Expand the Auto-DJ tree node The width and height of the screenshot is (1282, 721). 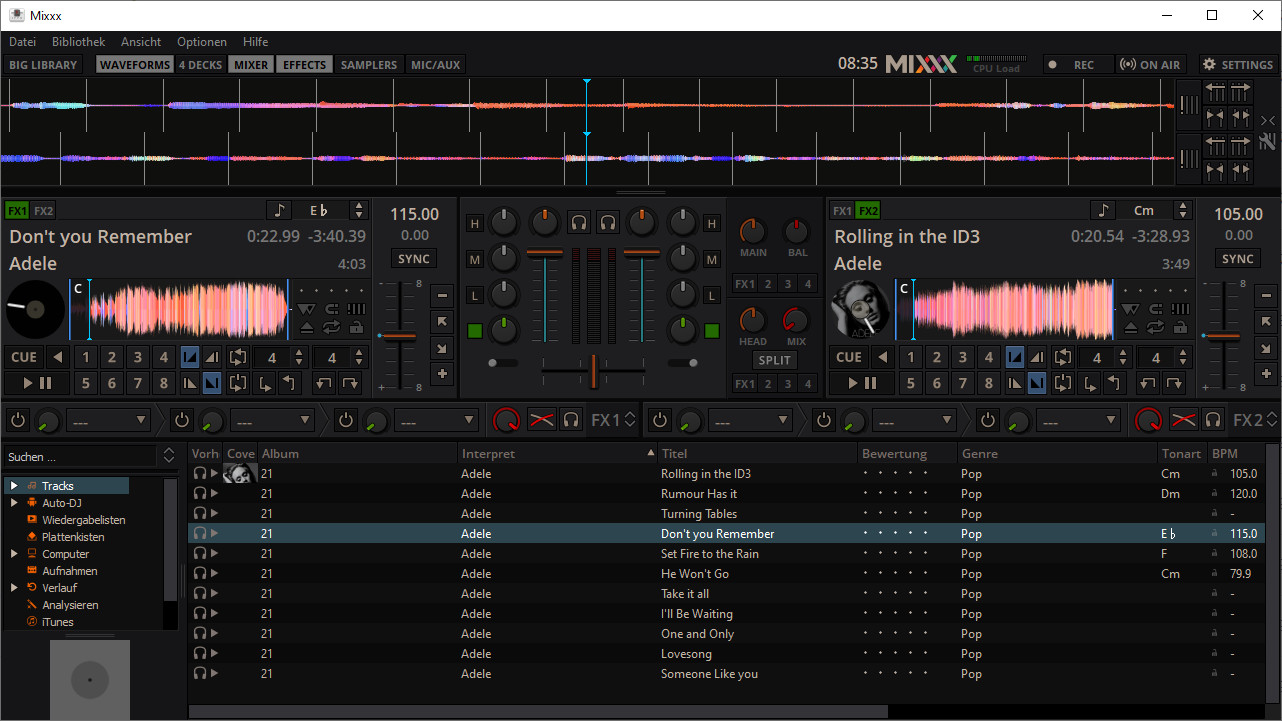(14, 503)
